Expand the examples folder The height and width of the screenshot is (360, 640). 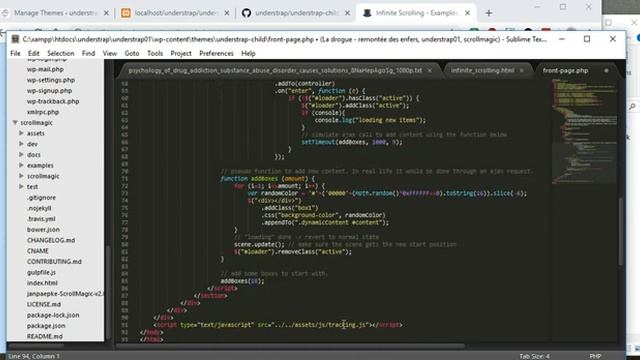coord(21,165)
